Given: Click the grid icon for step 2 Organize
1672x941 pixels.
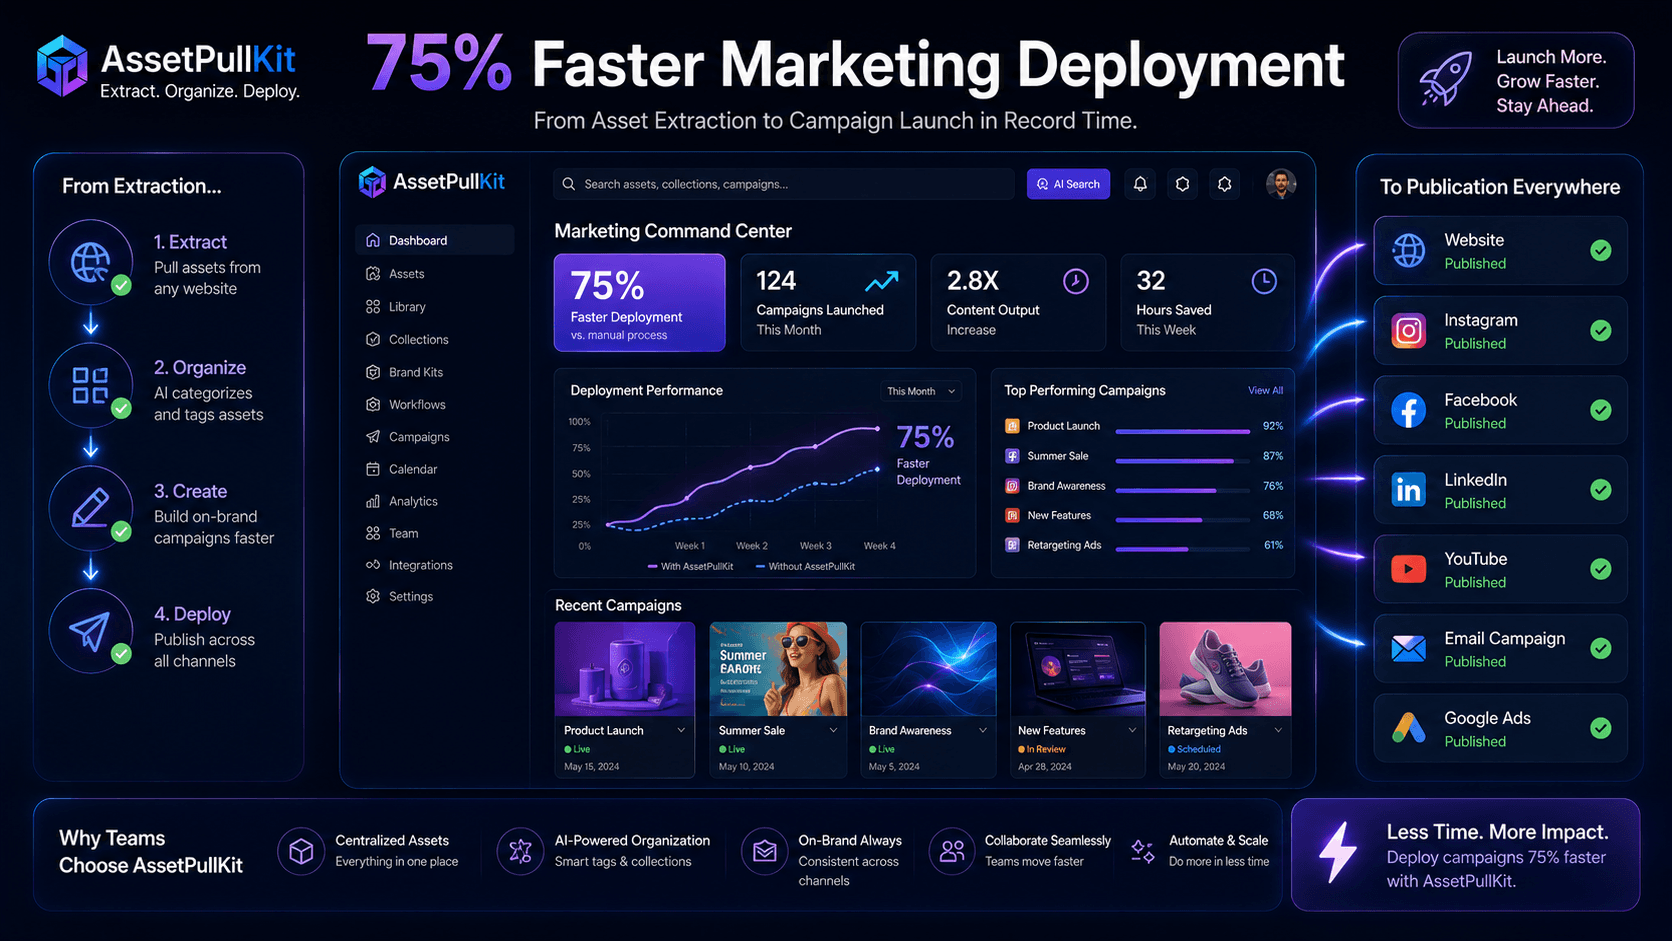Looking at the screenshot, I should click(91, 385).
